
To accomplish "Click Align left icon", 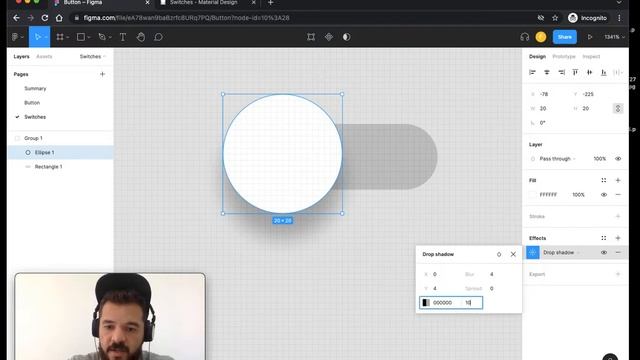I will (x=532, y=72).
